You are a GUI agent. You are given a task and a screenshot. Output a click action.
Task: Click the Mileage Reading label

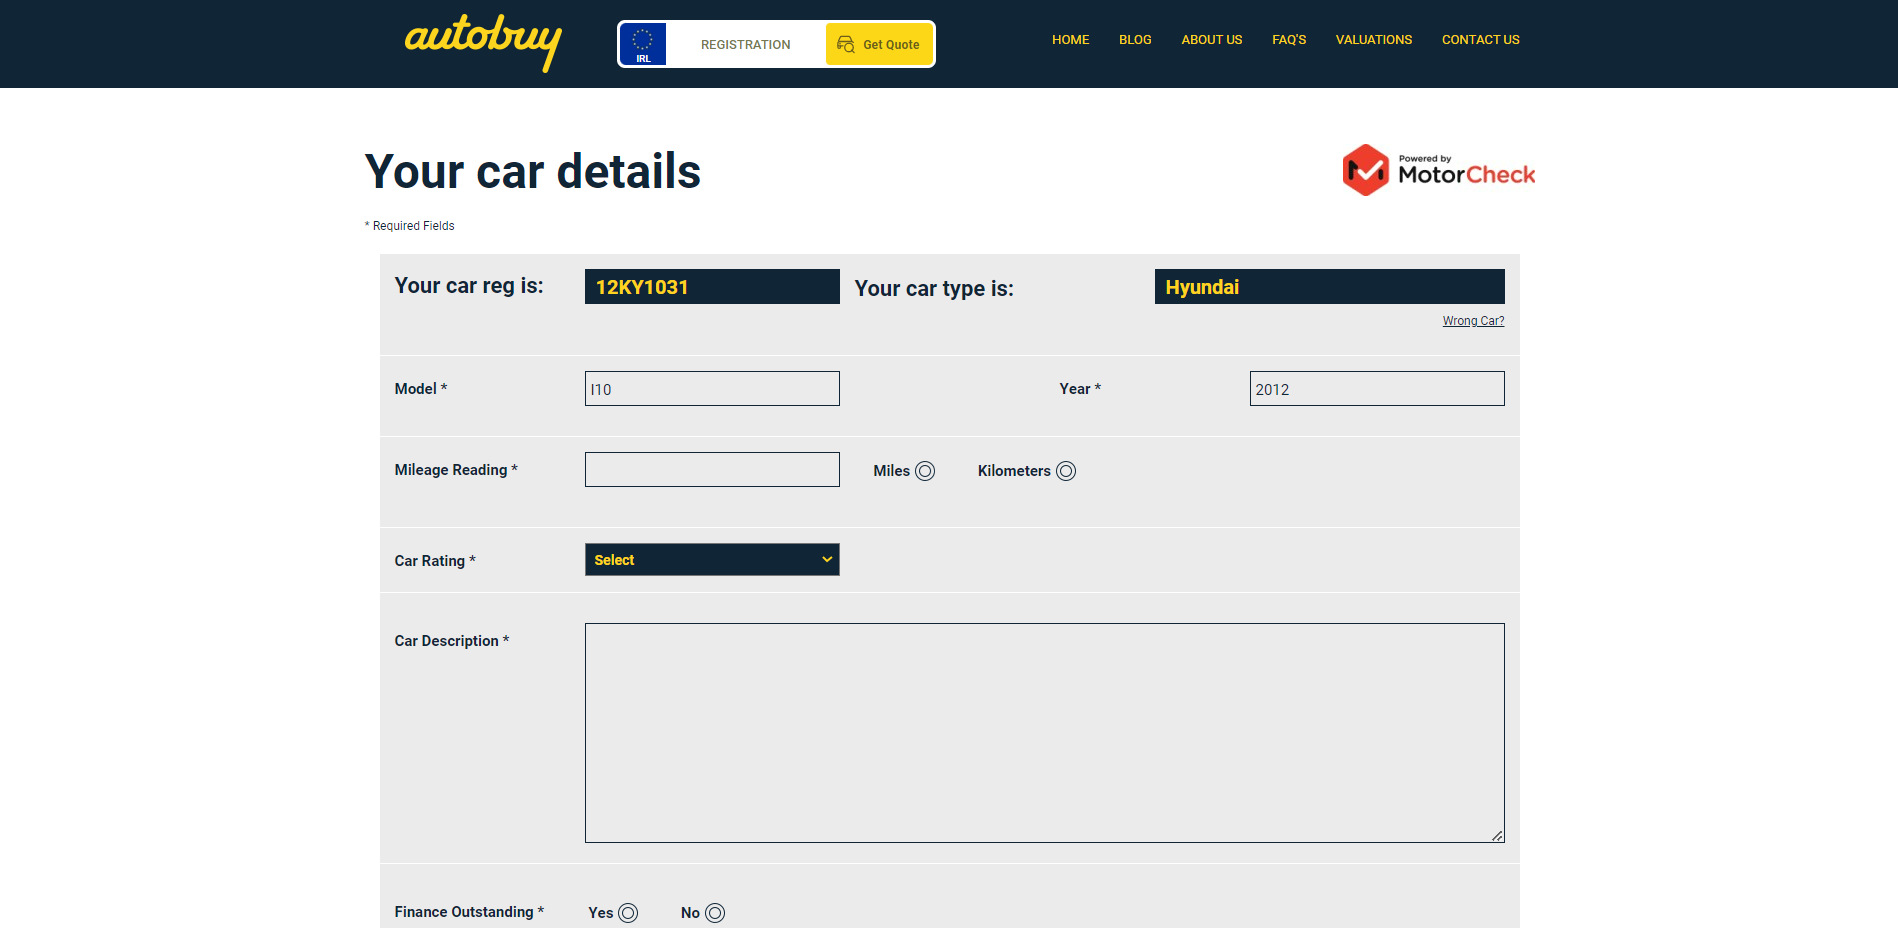[x=456, y=470]
